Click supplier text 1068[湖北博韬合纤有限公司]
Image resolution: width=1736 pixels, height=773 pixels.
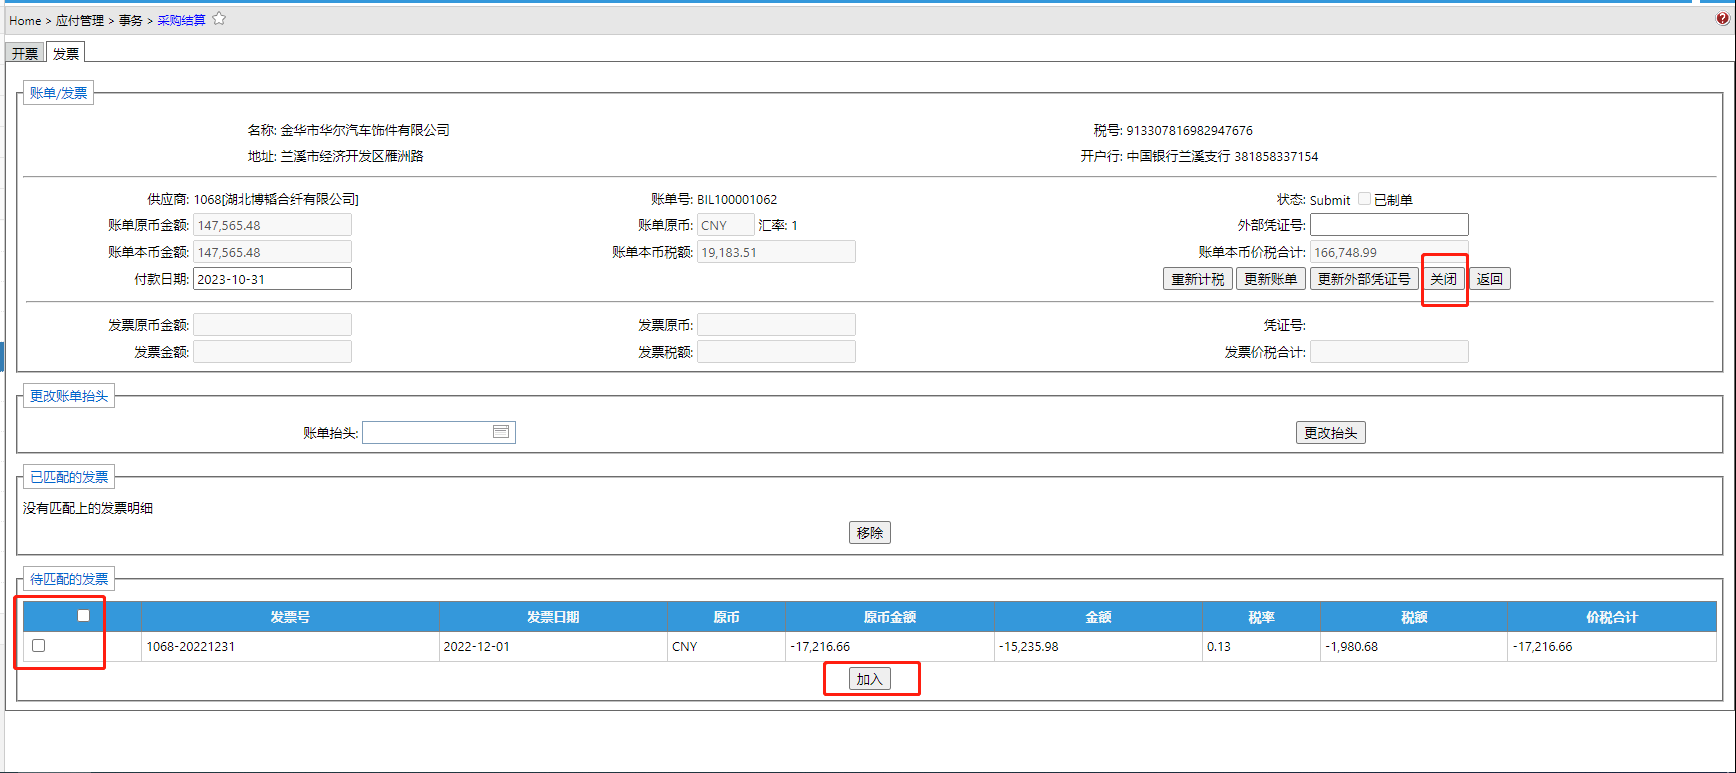(276, 199)
